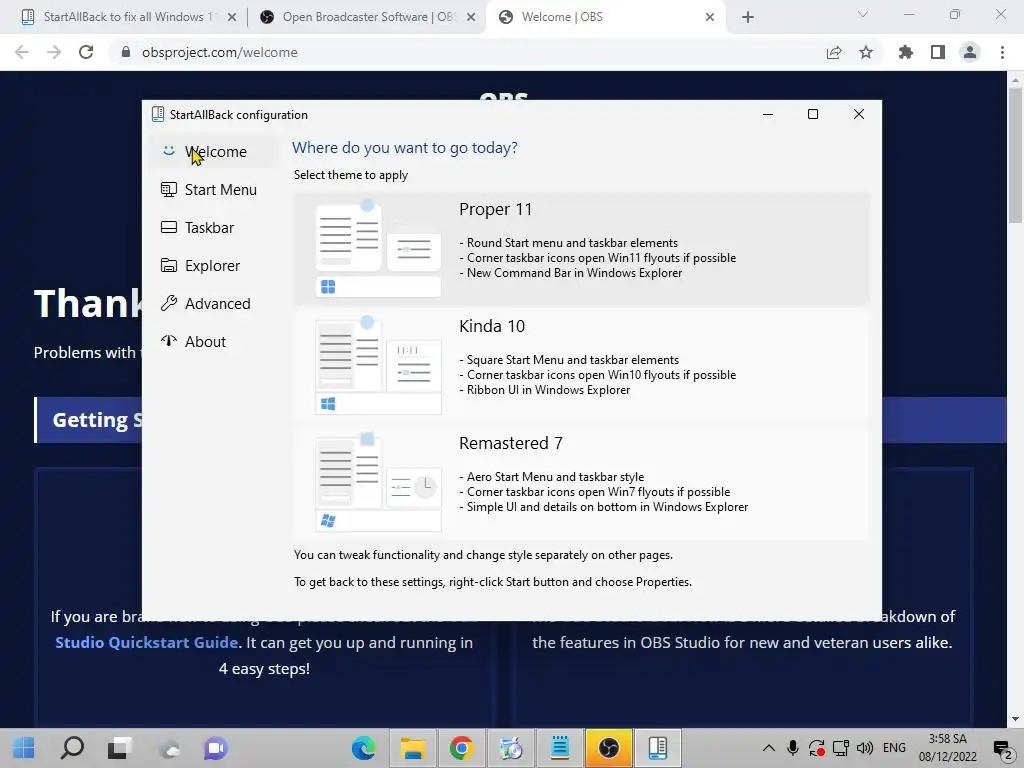Close the StartAllBack browser tab
1024x768 pixels.
(232, 17)
